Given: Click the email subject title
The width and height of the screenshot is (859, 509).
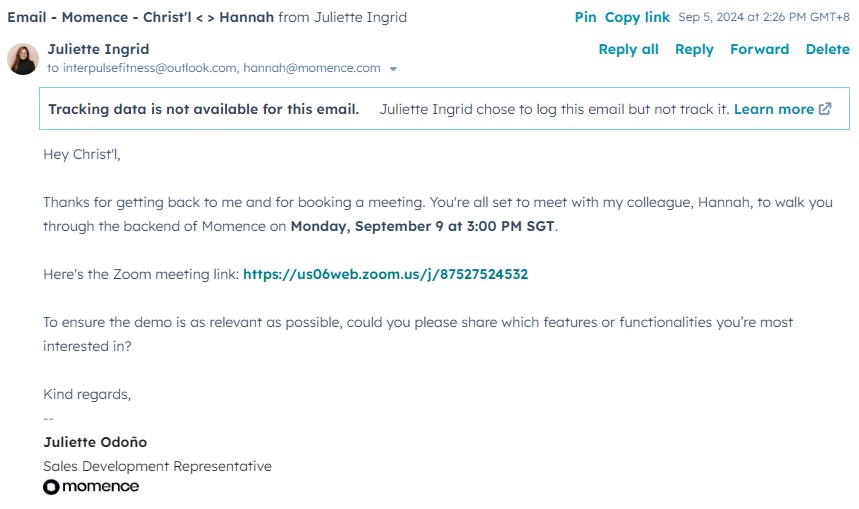Looking at the screenshot, I should tap(140, 17).
